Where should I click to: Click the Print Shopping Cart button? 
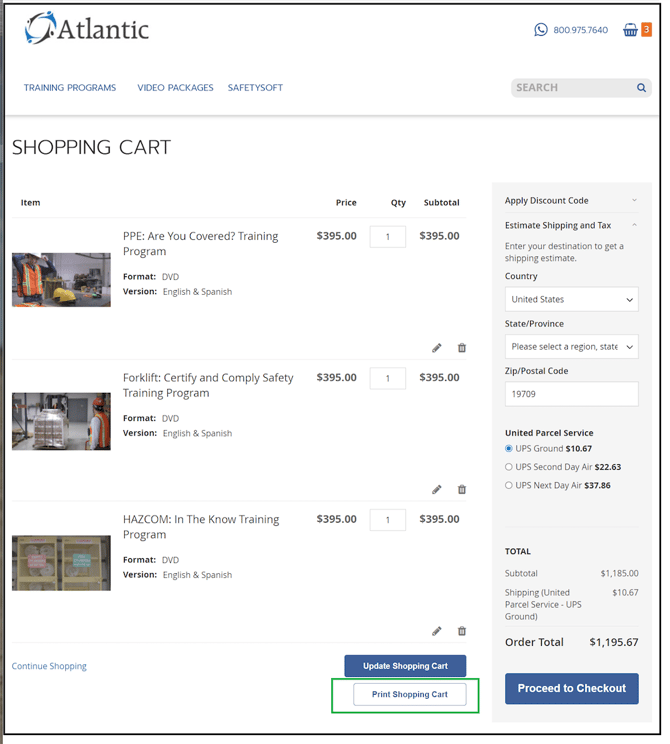click(x=410, y=694)
